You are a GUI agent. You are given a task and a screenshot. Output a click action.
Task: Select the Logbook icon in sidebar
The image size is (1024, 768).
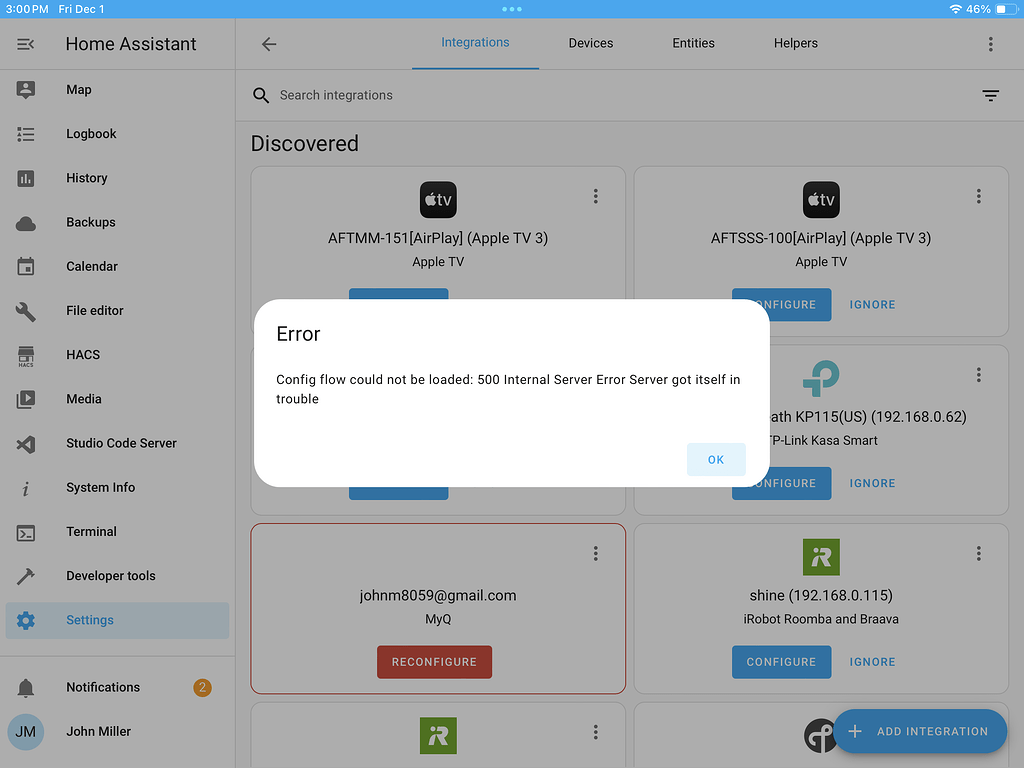pyautogui.click(x=28, y=133)
